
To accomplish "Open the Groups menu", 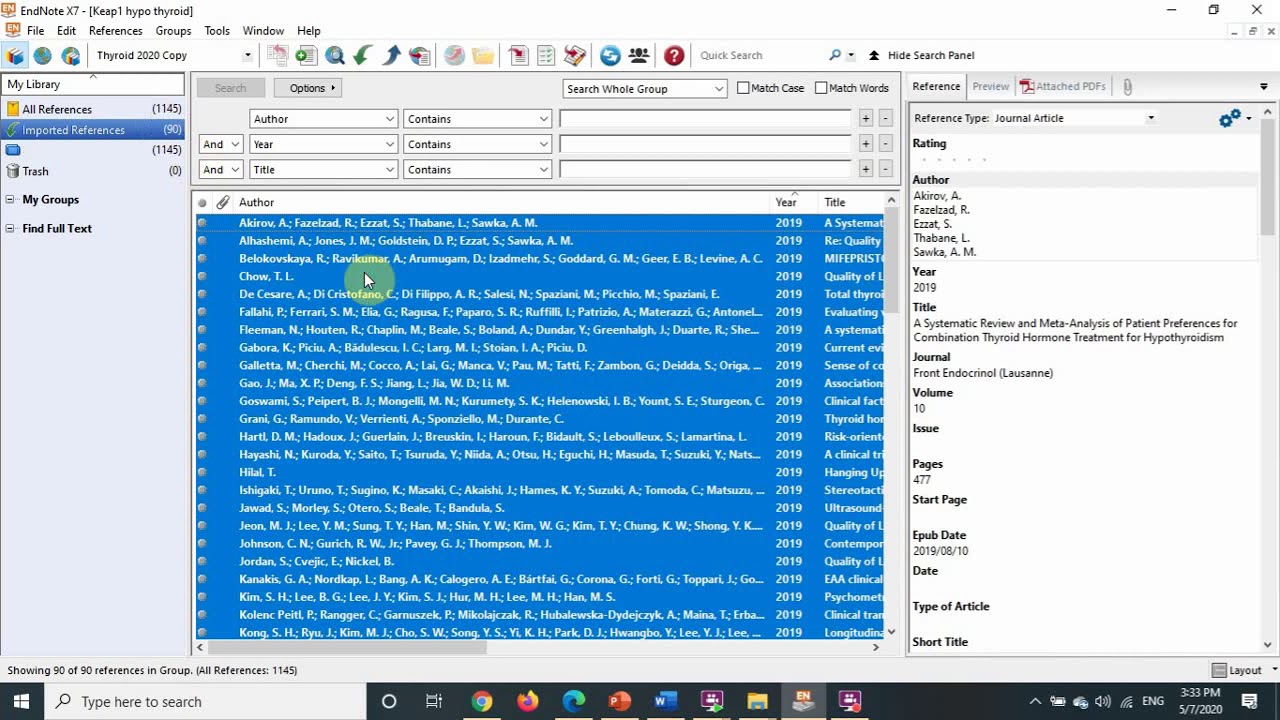I will point(173,31).
